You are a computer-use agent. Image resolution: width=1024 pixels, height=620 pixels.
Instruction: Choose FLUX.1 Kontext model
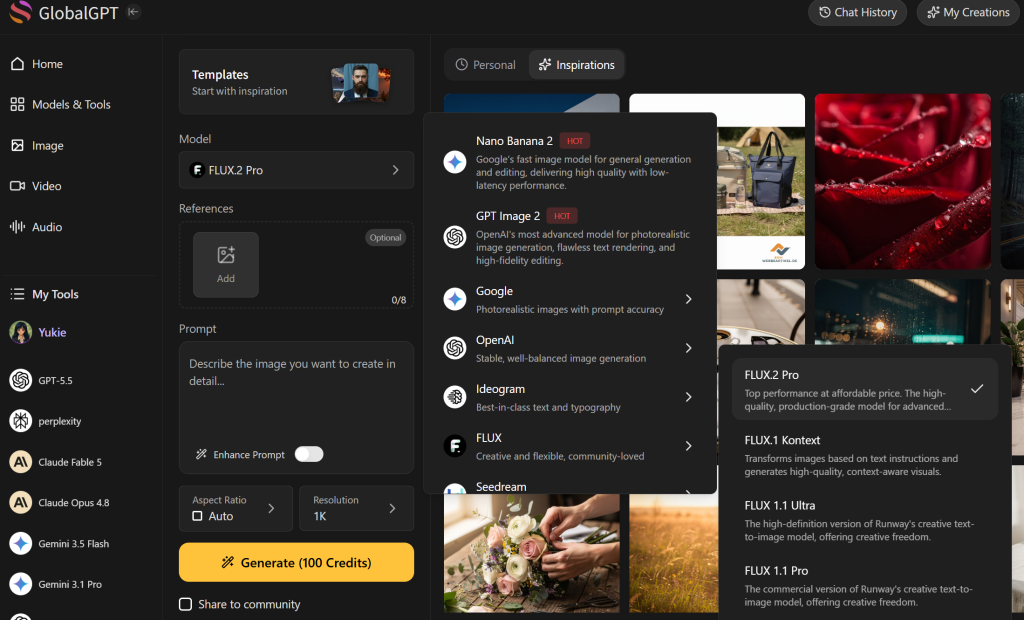[865, 455]
